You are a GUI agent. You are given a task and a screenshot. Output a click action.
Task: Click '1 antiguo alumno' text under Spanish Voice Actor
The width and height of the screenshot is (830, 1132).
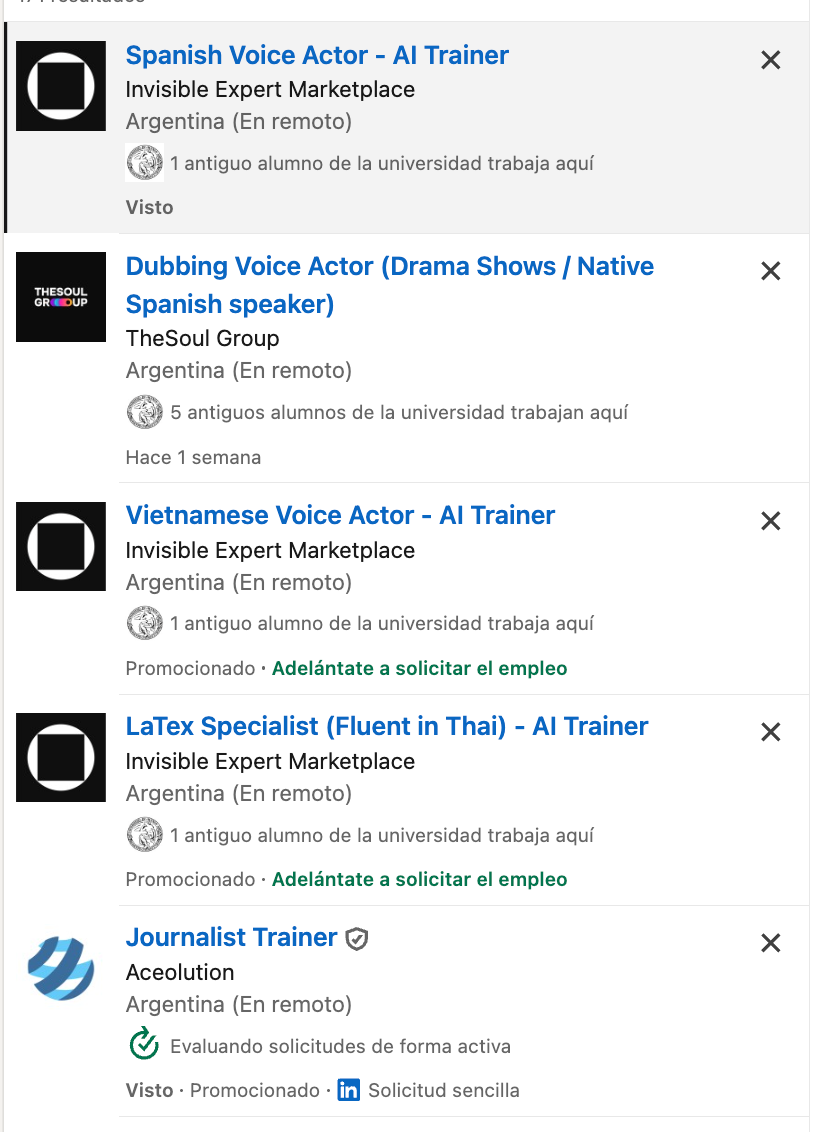tap(382, 163)
